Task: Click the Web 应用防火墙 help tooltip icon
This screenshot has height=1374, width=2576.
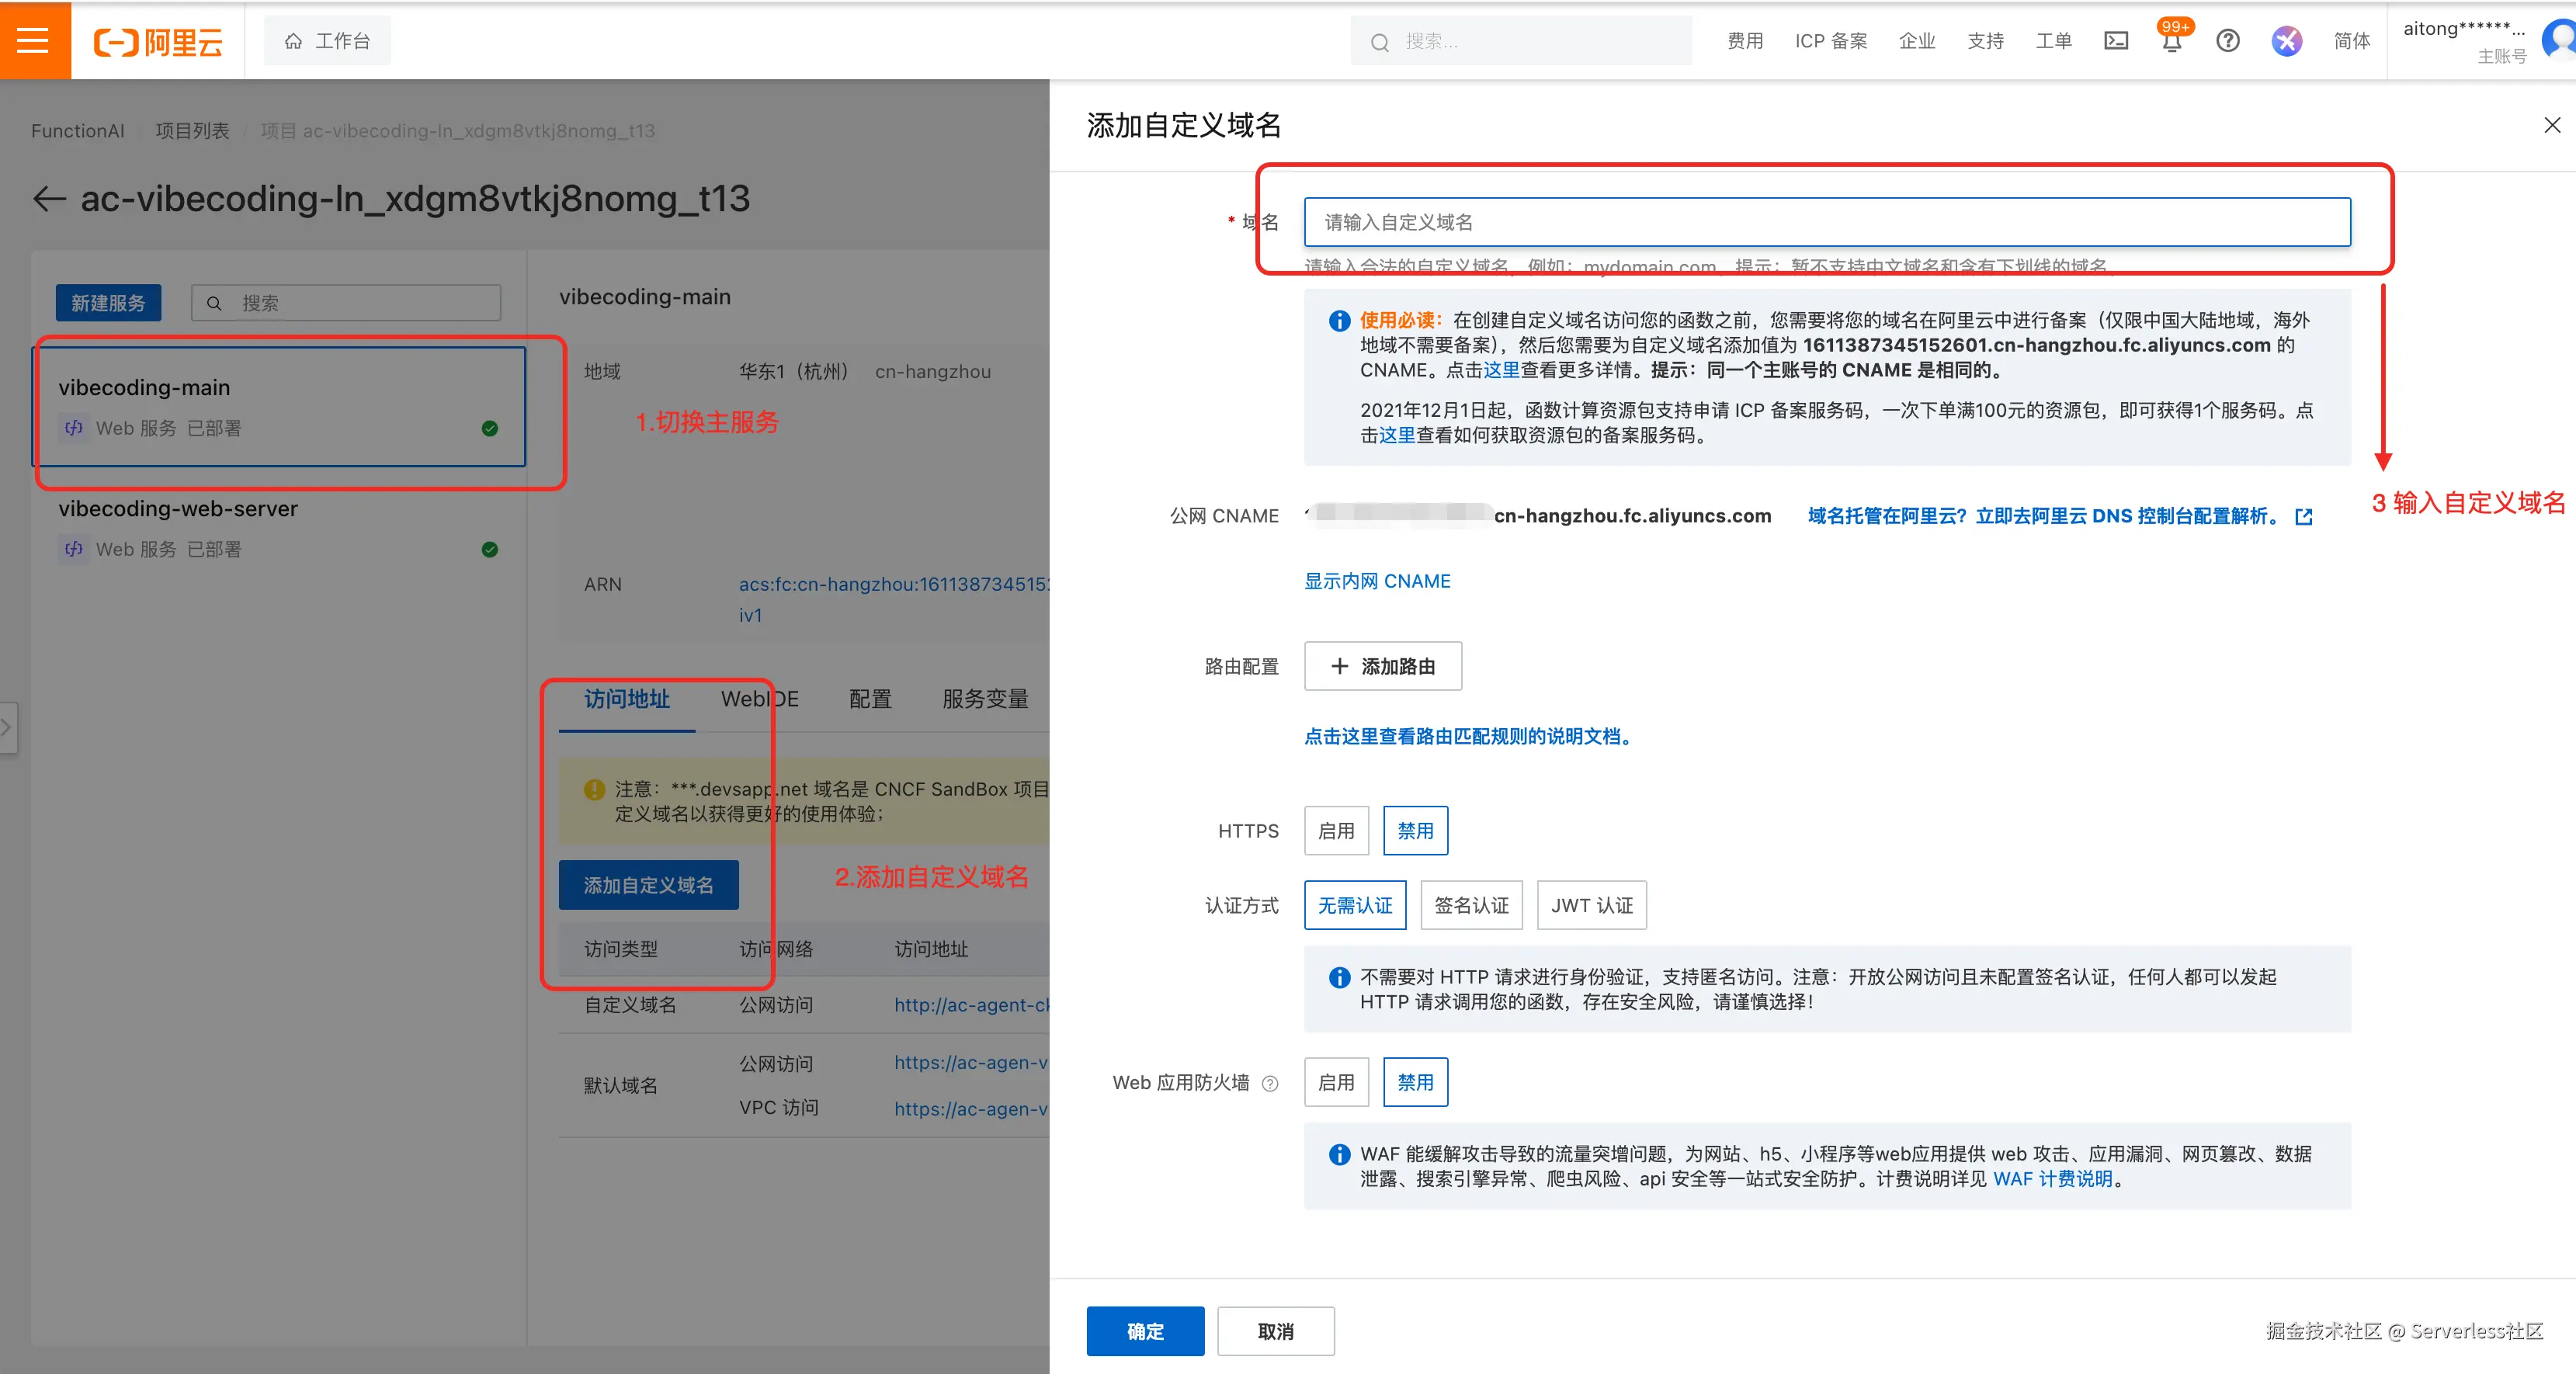Action: click(x=1270, y=1083)
